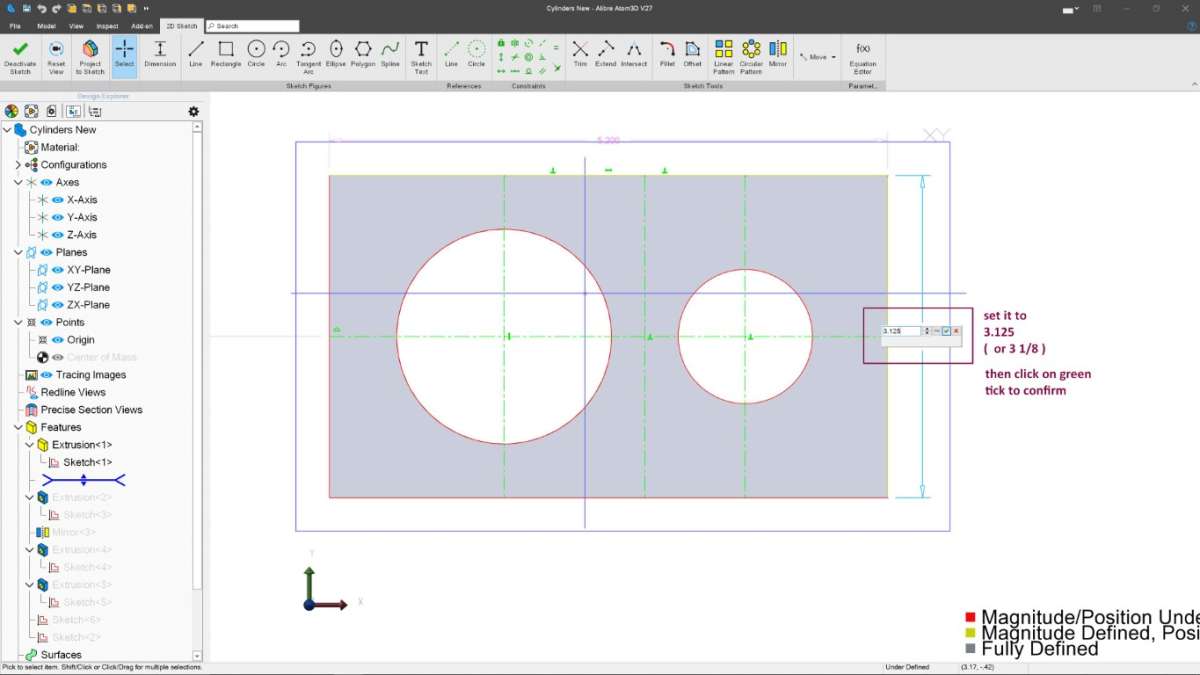The width and height of the screenshot is (1200, 675).
Task: Hide the Z-Axis via eye icon
Action: (57, 235)
